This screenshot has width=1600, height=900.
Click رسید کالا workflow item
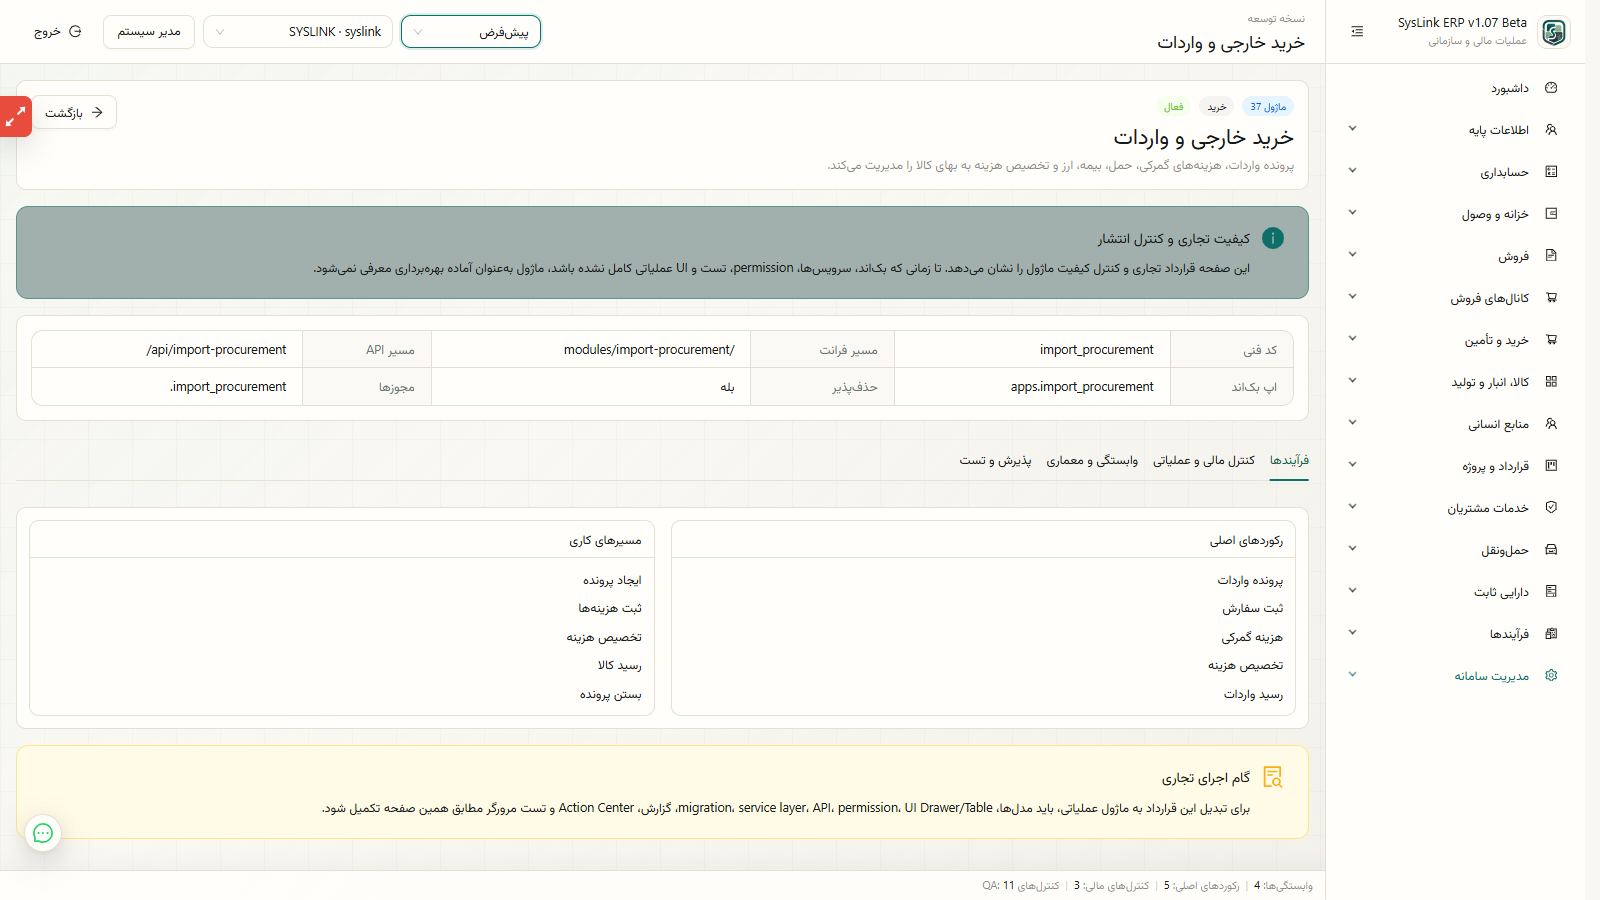click(x=619, y=666)
